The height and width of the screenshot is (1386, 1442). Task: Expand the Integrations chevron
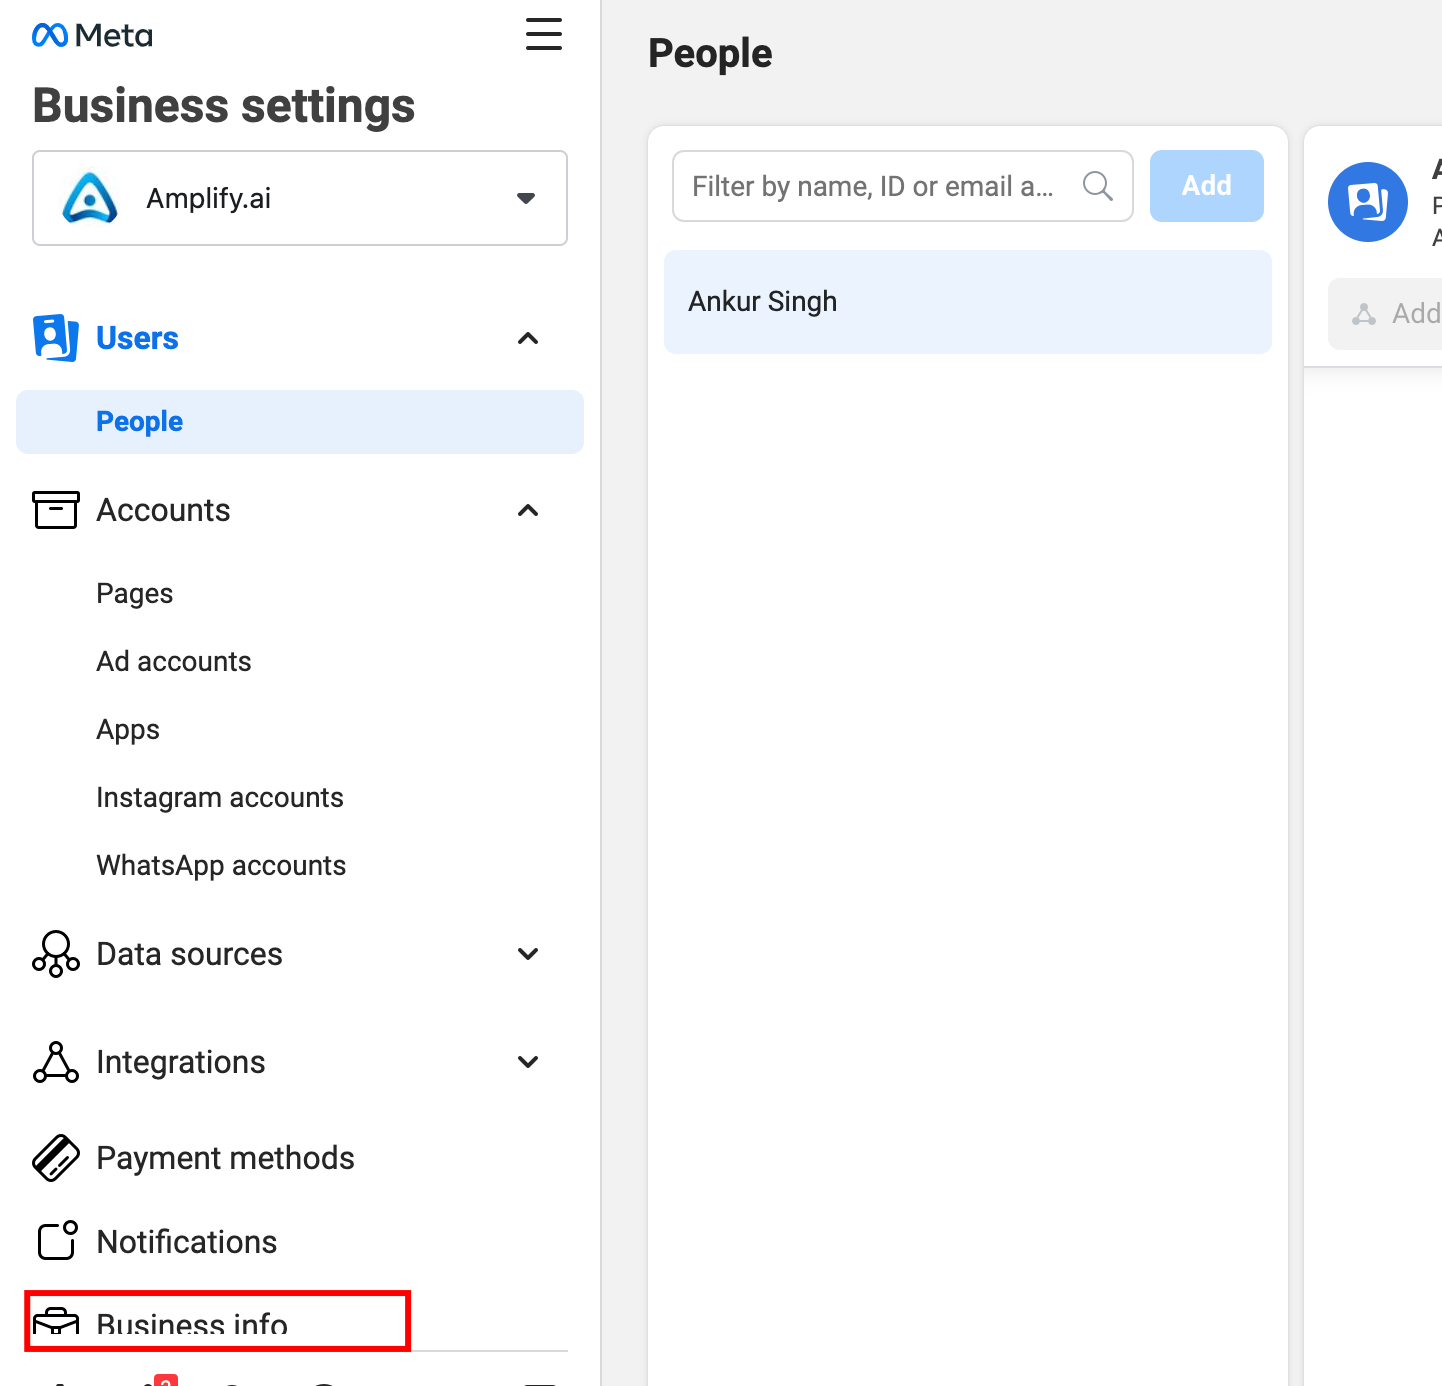(528, 1062)
